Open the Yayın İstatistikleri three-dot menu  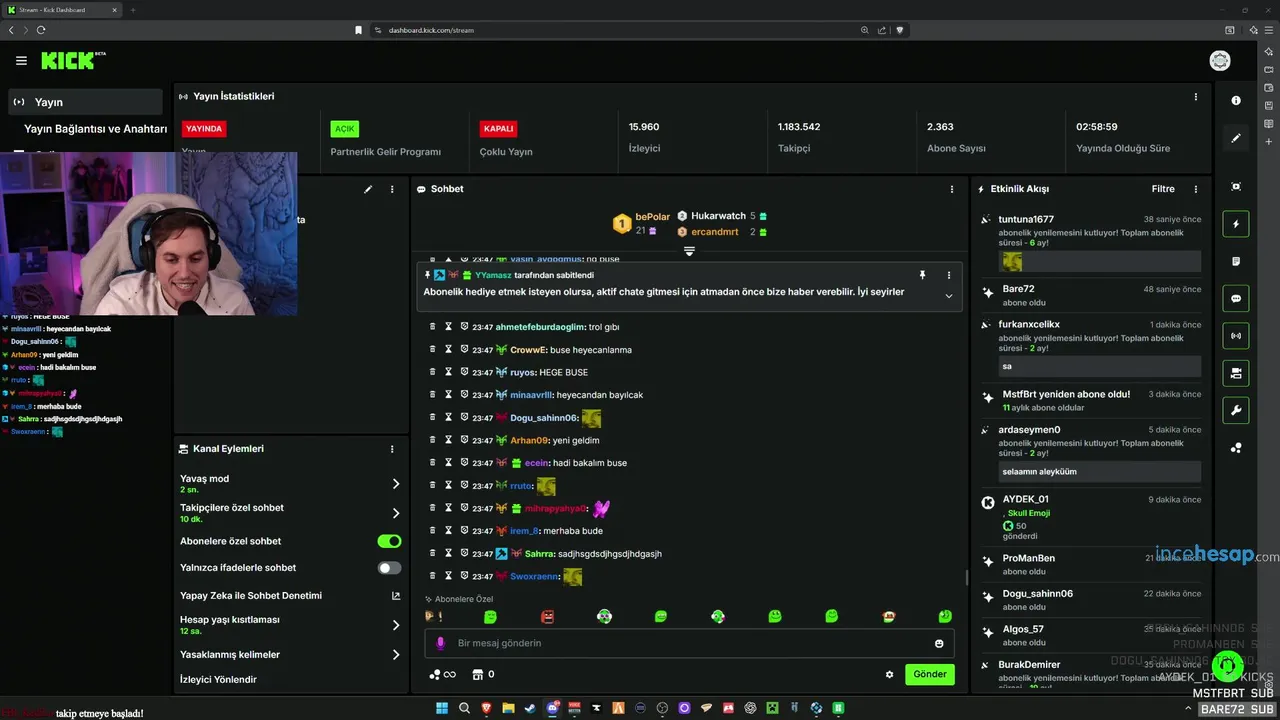(x=1195, y=97)
